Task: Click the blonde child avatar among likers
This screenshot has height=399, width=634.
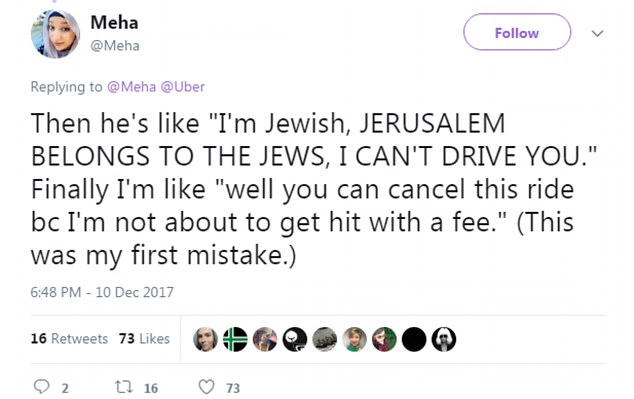Action: [x=355, y=339]
